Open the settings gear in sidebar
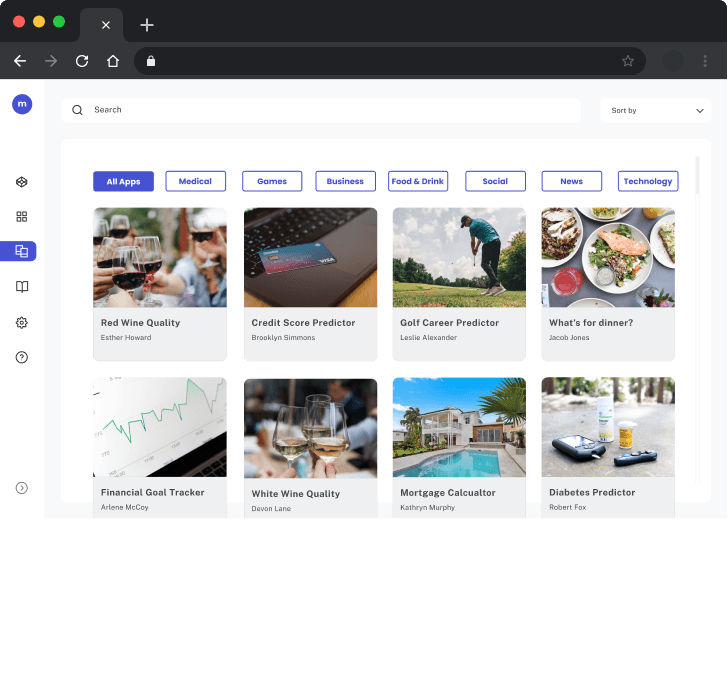The width and height of the screenshot is (728, 700). pos(22,322)
